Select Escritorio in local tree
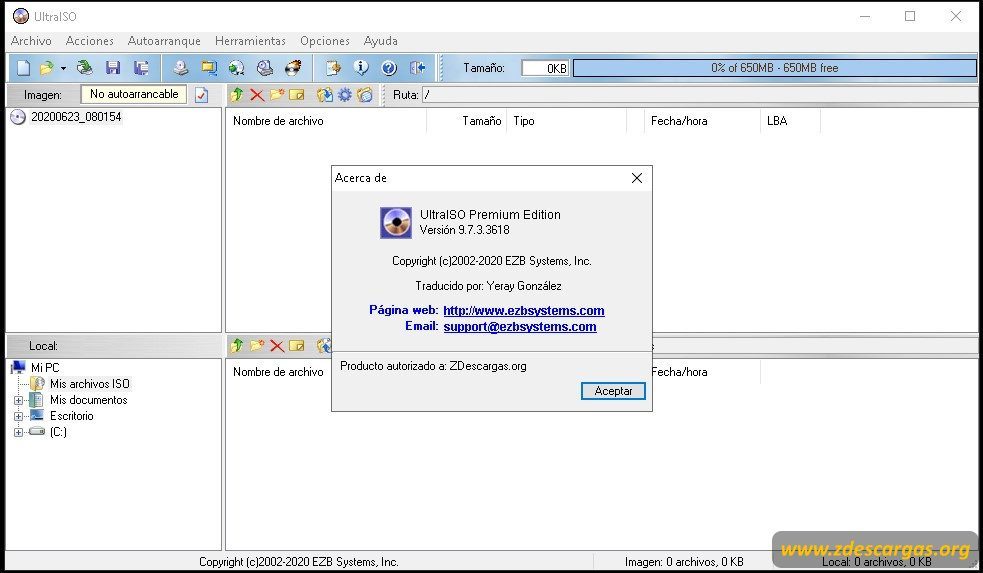983x573 pixels. tap(71, 416)
